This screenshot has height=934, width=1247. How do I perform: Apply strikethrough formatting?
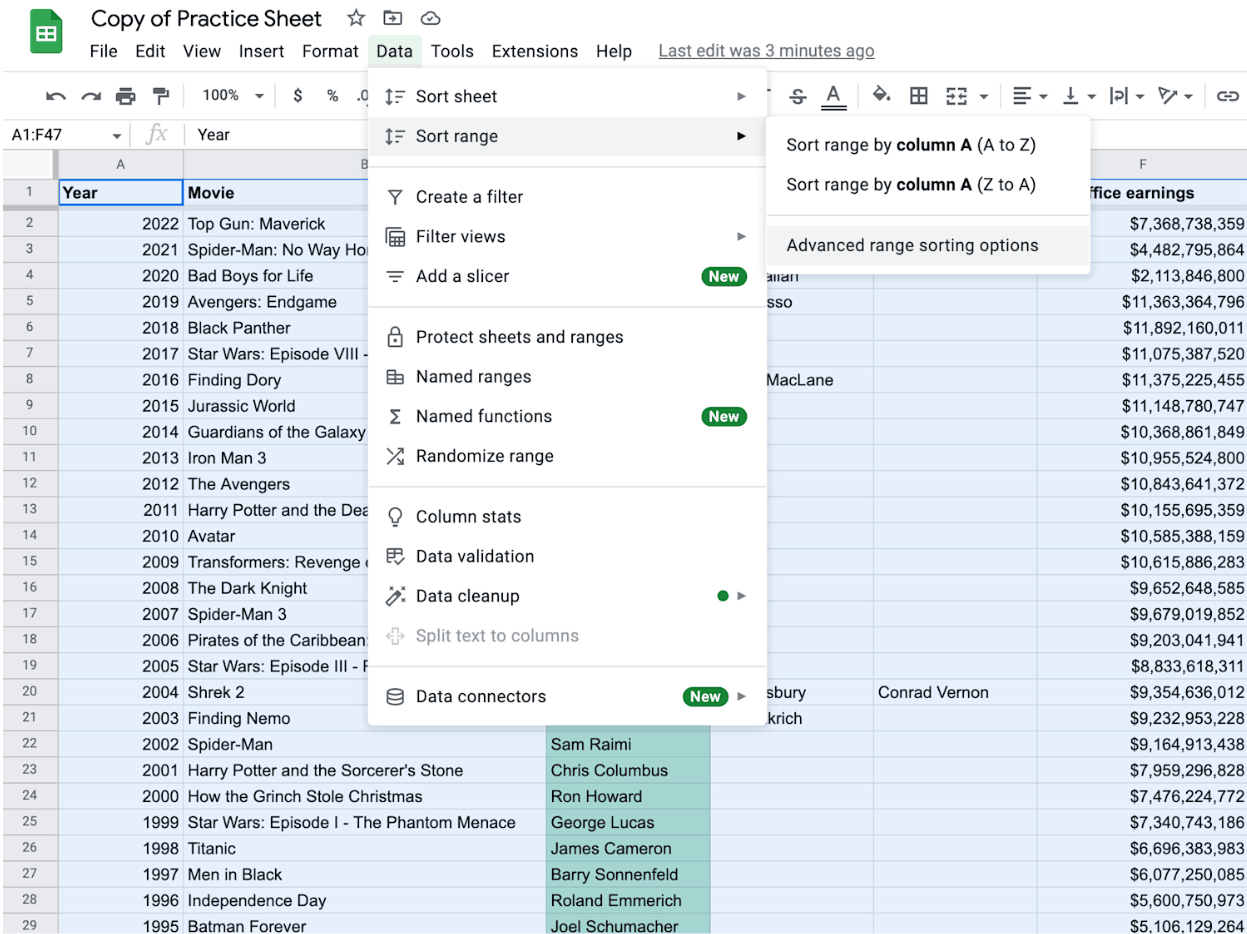pos(797,96)
